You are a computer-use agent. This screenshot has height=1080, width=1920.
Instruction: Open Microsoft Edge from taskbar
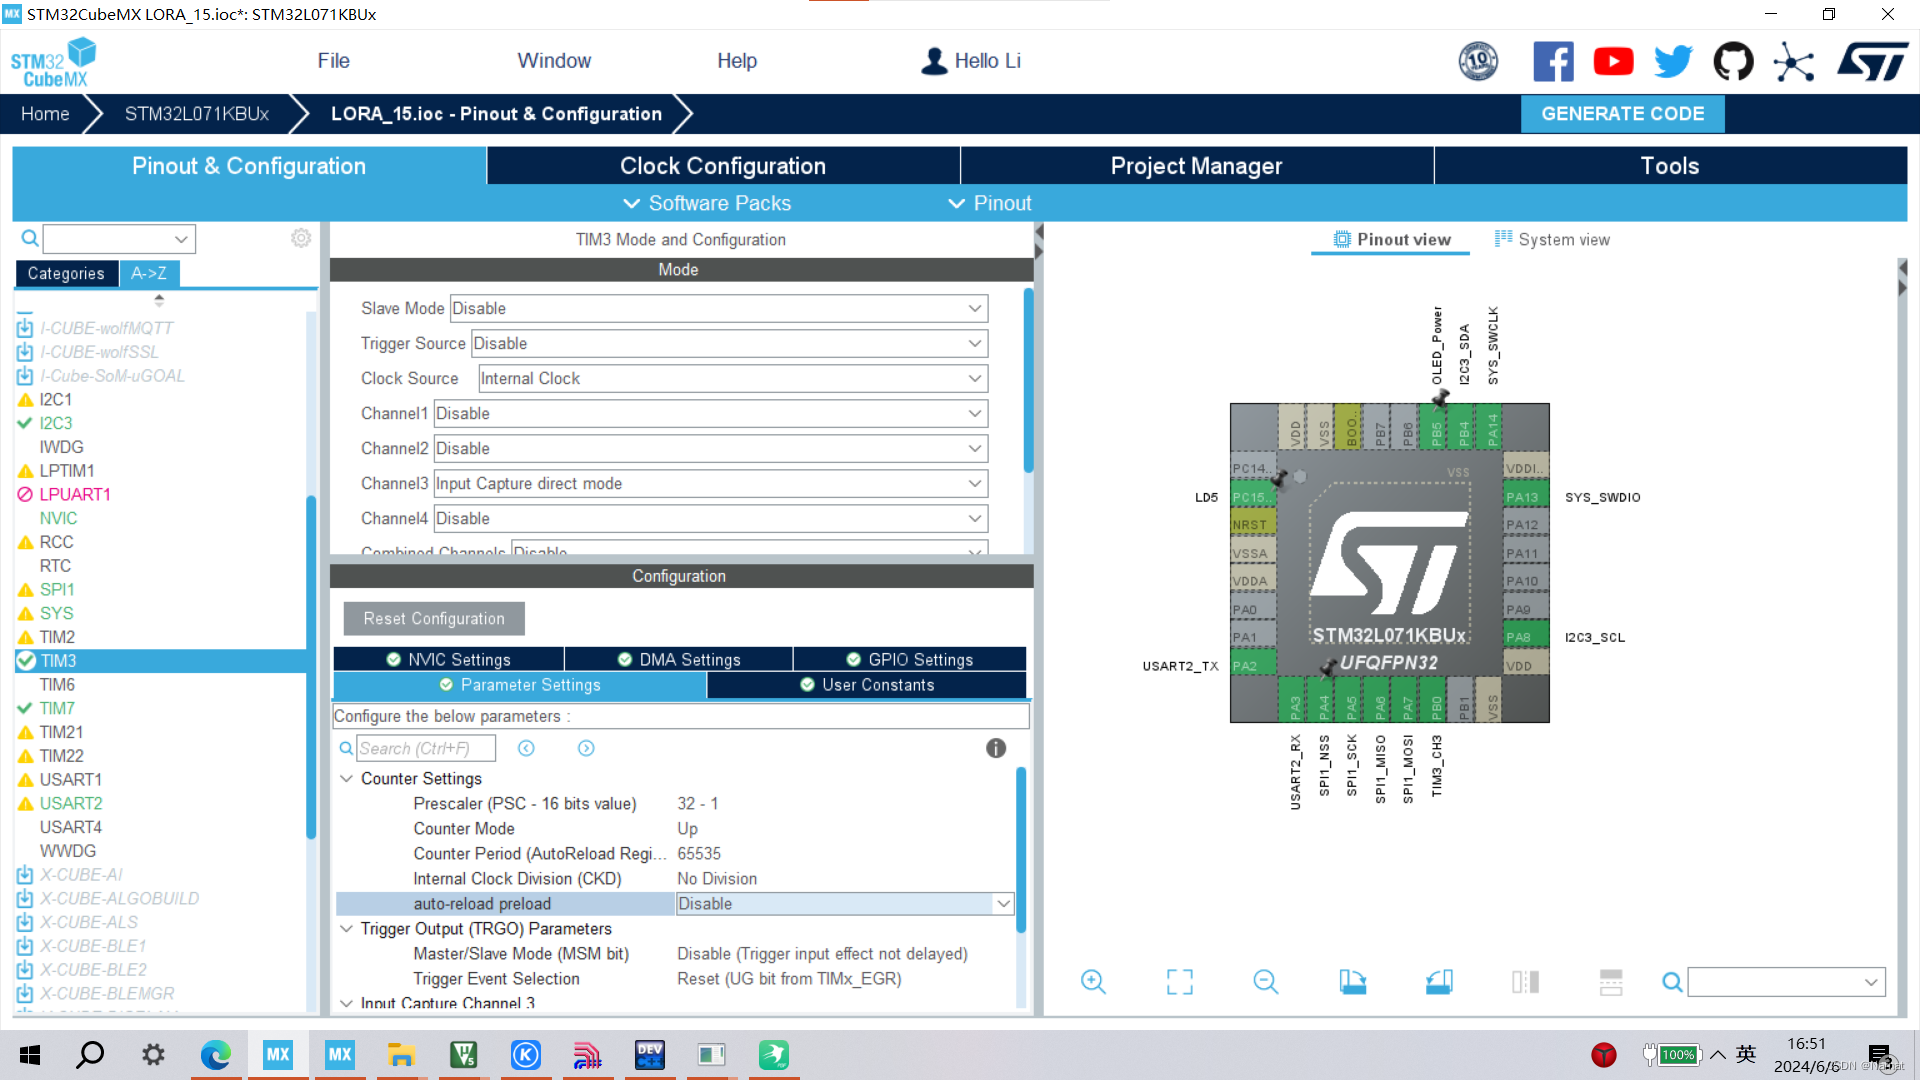pyautogui.click(x=215, y=1055)
